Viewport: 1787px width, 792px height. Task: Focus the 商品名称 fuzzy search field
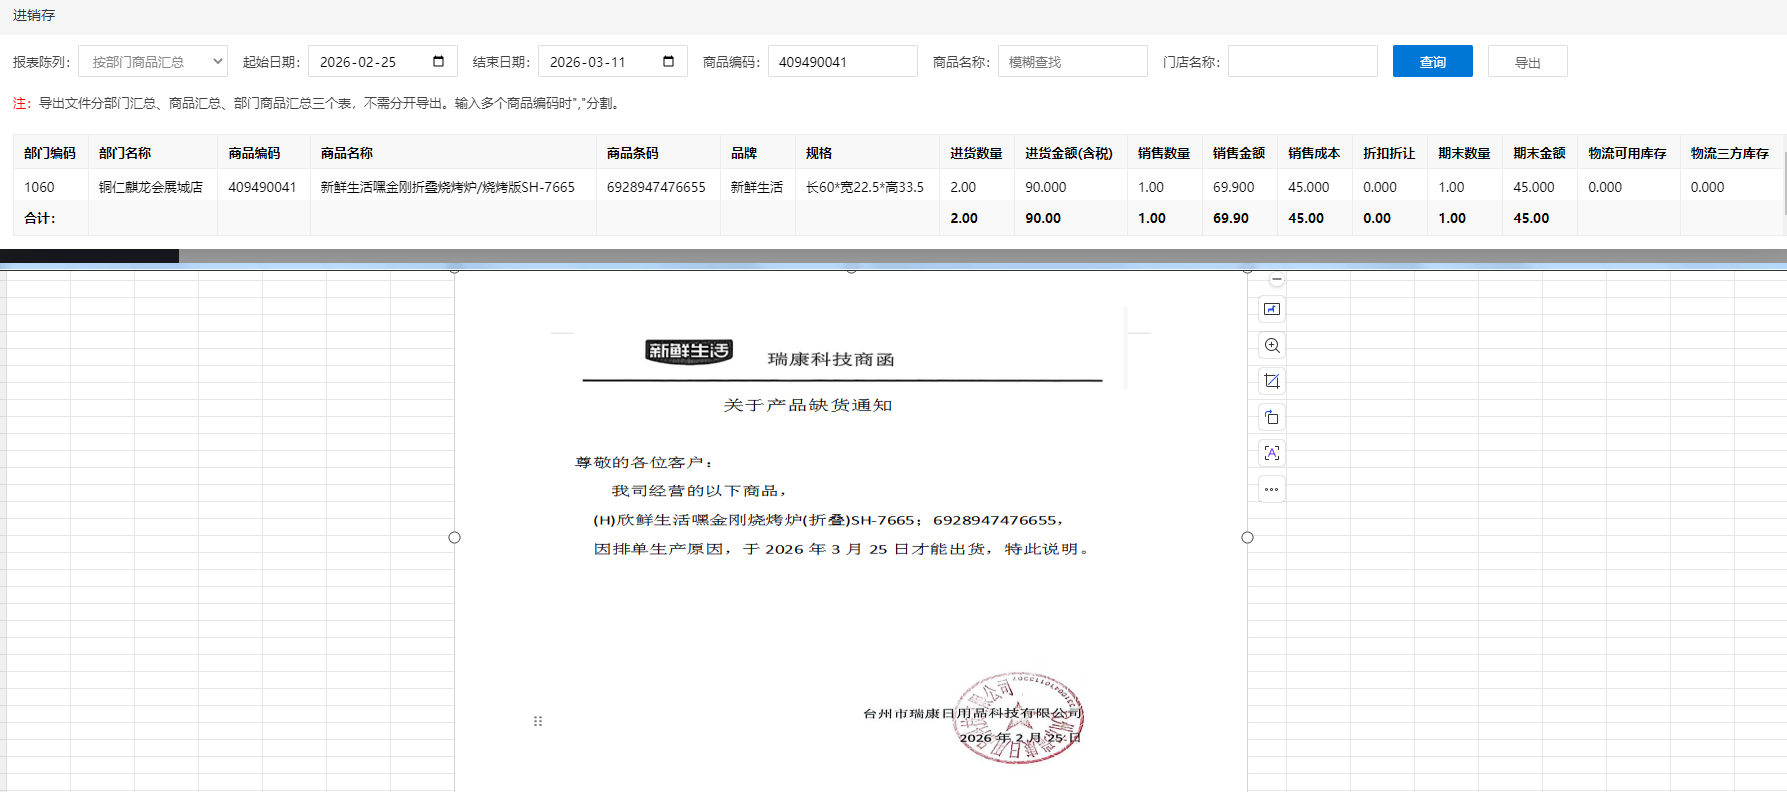pyautogui.click(x=1072, y=62)
